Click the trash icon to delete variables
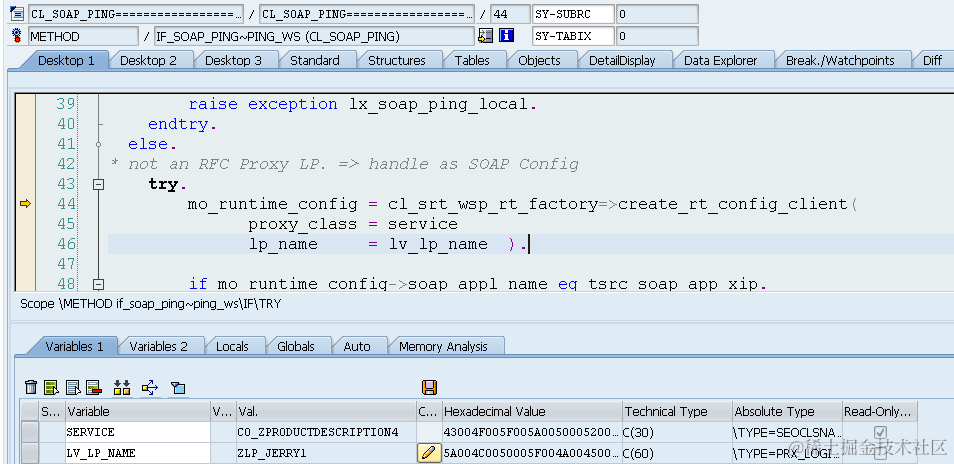 (31, 387)
